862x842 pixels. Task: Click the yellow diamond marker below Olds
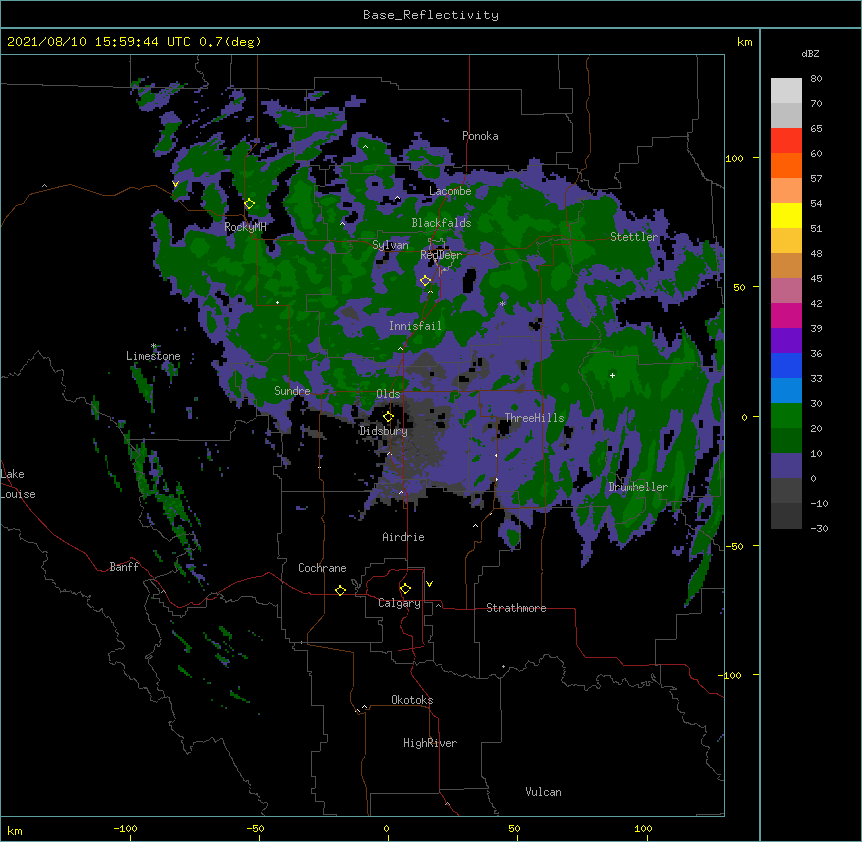(388, 417)
